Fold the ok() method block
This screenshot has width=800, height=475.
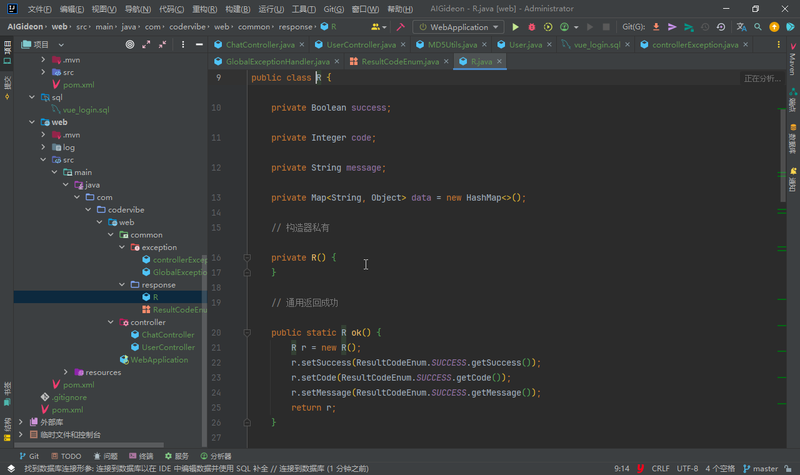247,333
